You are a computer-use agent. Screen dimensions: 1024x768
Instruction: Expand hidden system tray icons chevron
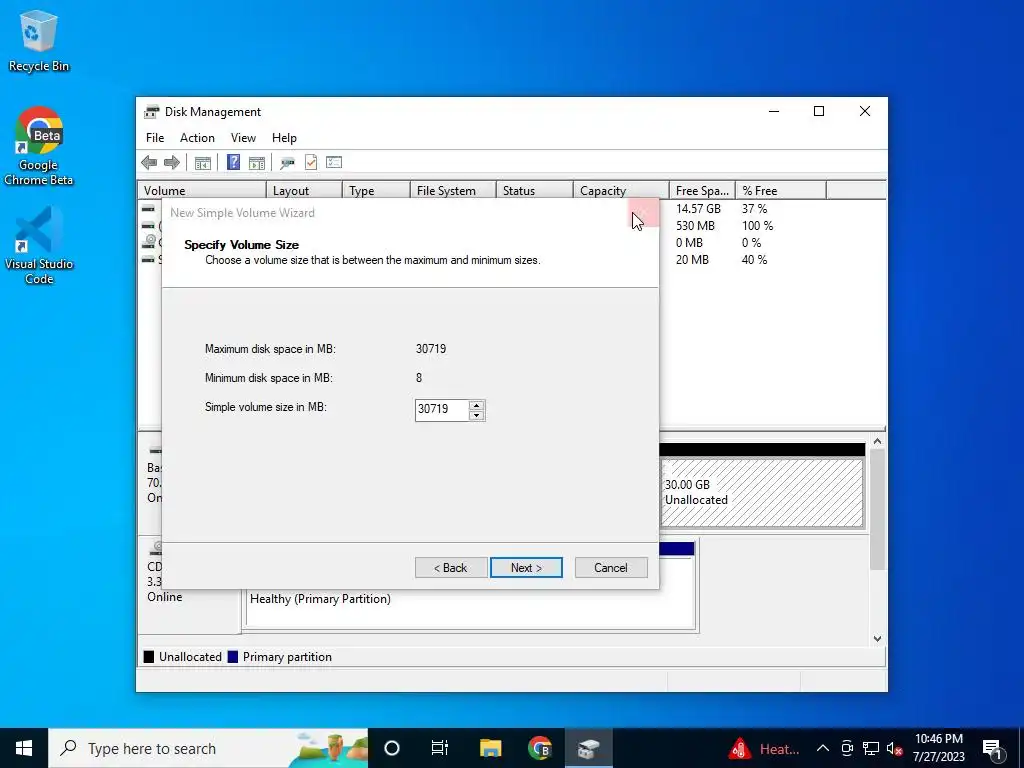(x=823, y=748)
